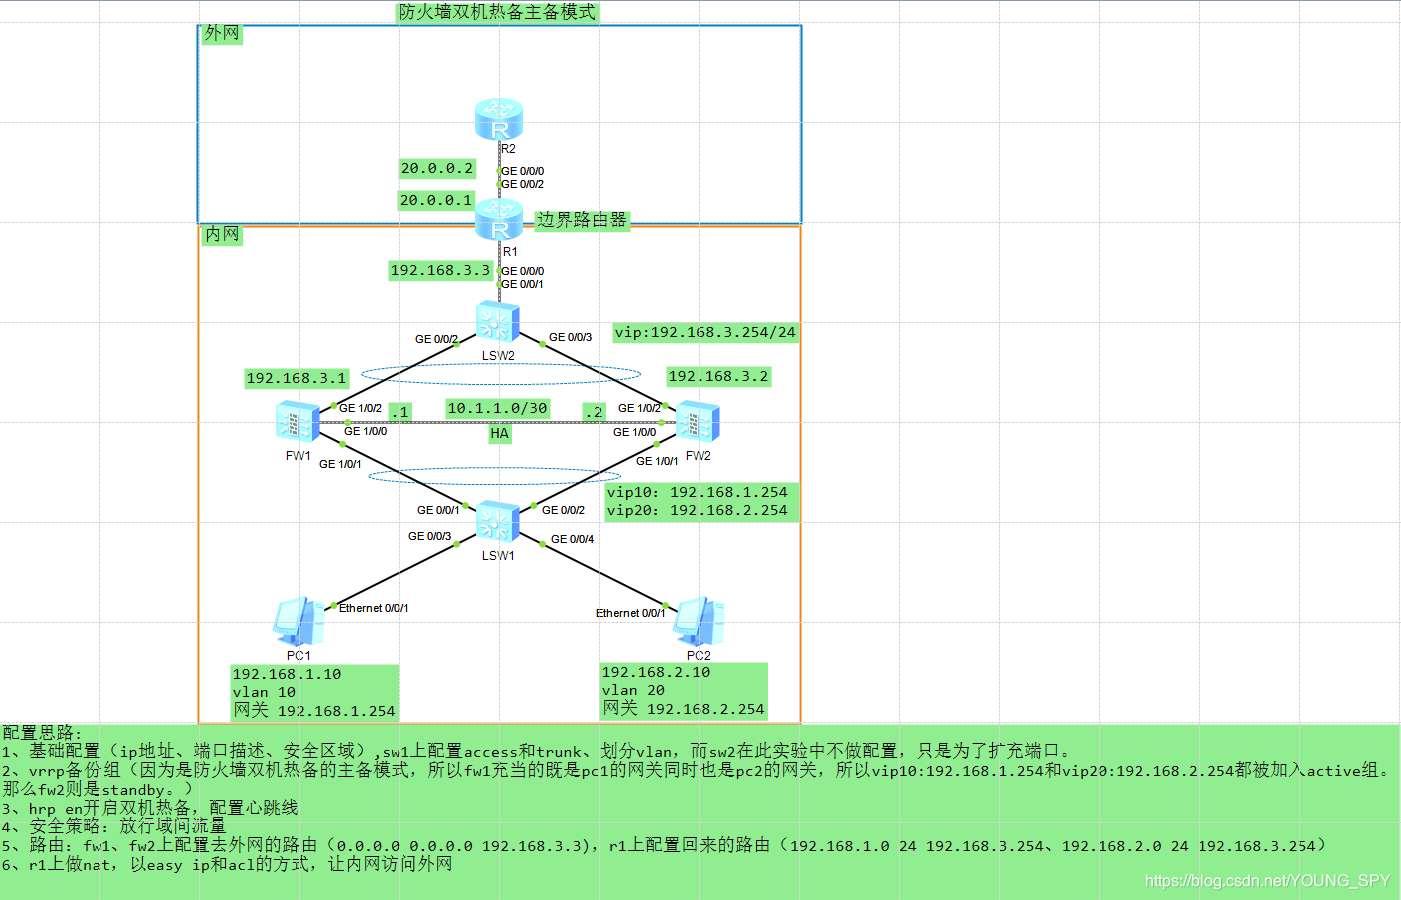The image size is (1401, 900).
Task: Click the GE 0/0/3 port label on LSW2
Action: [x=570, y=337]
